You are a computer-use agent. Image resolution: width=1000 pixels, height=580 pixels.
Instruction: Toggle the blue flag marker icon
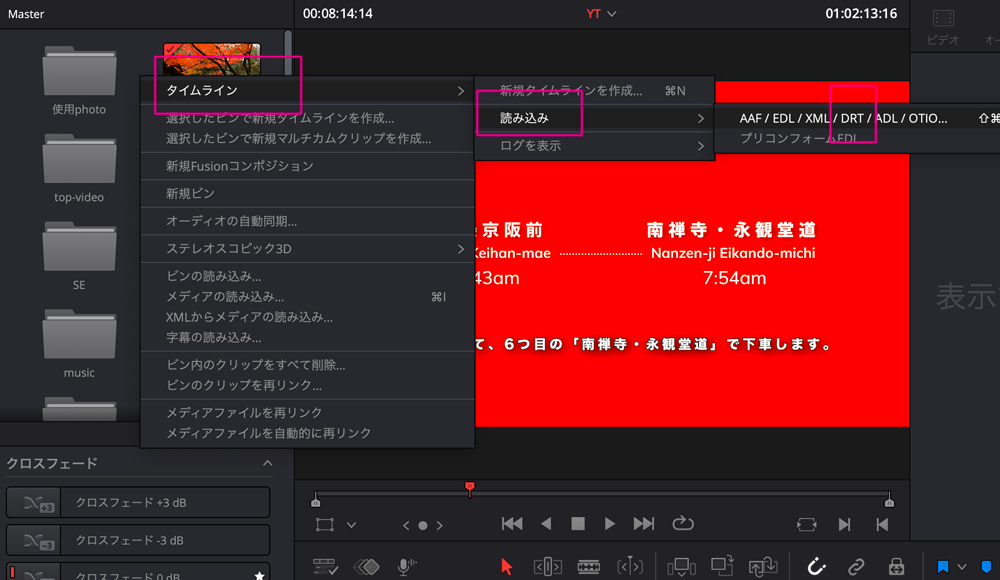941,565
